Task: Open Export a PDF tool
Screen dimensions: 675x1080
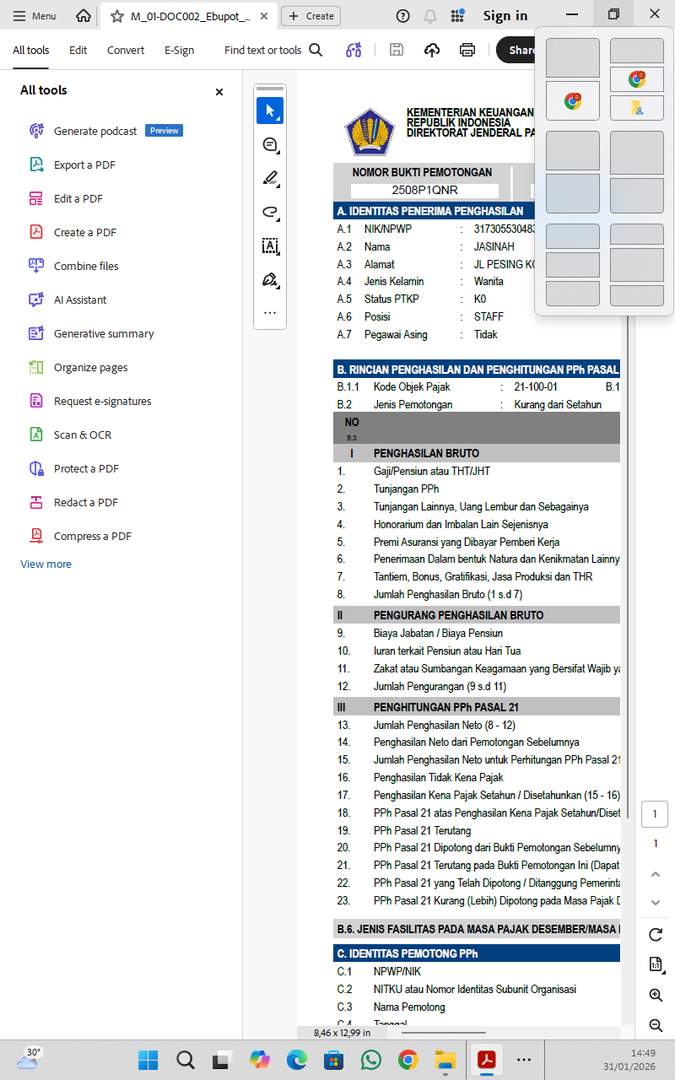Action: (x=85, y=165)
